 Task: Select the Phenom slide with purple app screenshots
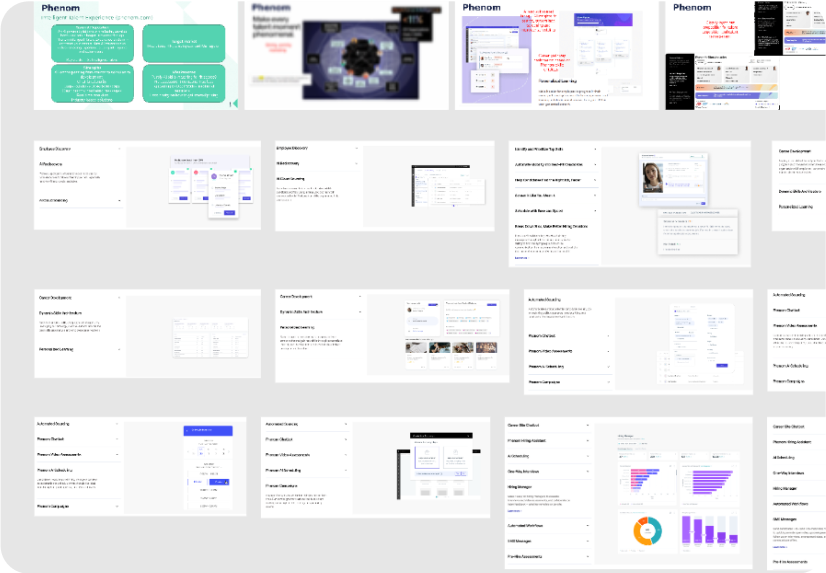[x=557, y=55]
